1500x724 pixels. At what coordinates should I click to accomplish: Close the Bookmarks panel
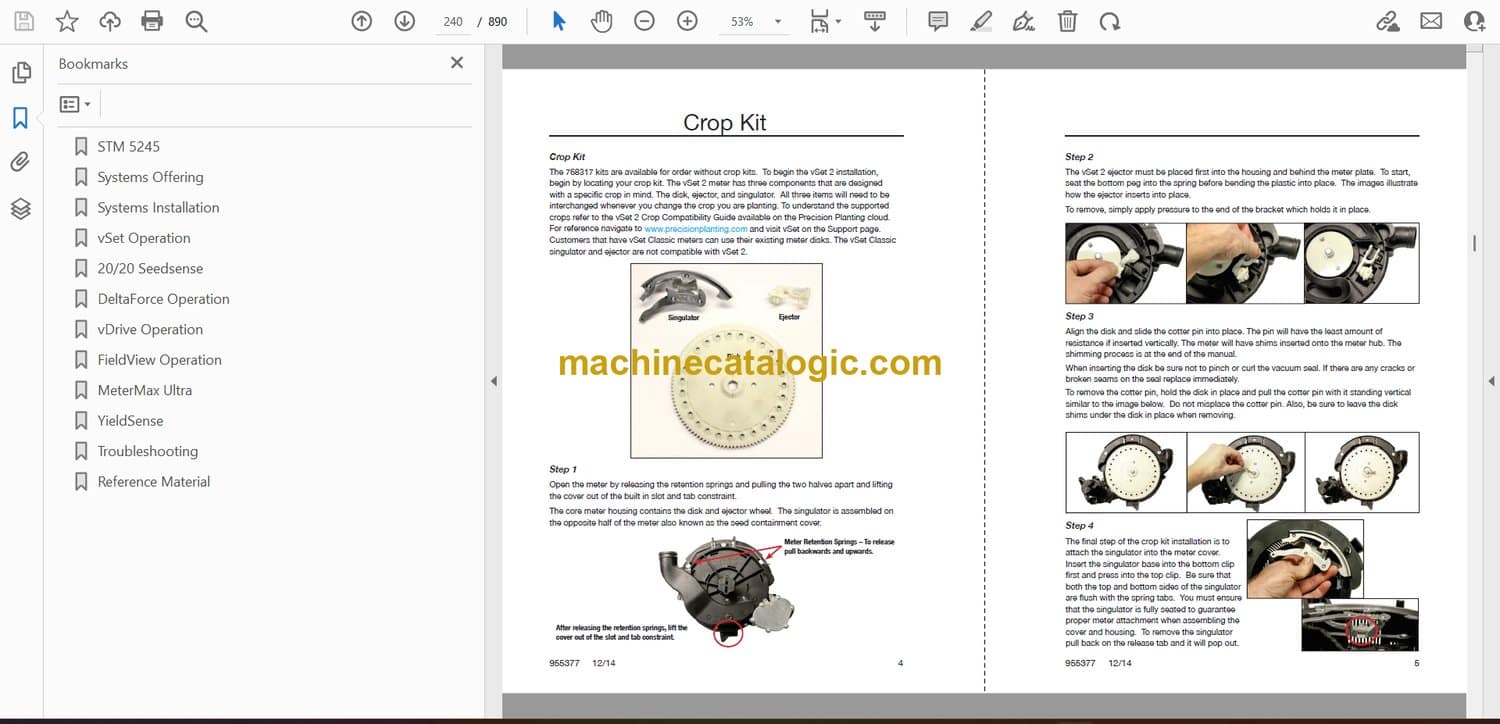click(x=457, y=63)
